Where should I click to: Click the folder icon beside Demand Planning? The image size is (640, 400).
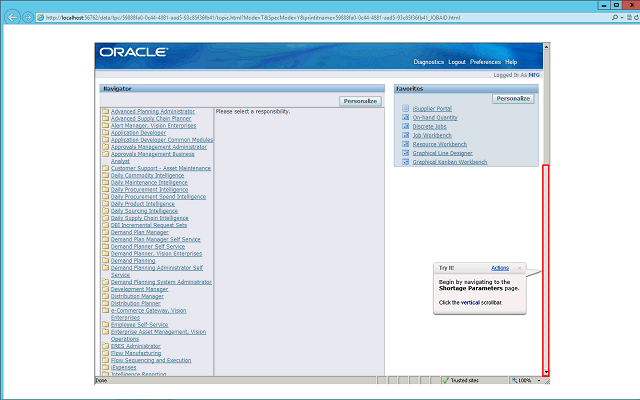(x=105, y=260)
